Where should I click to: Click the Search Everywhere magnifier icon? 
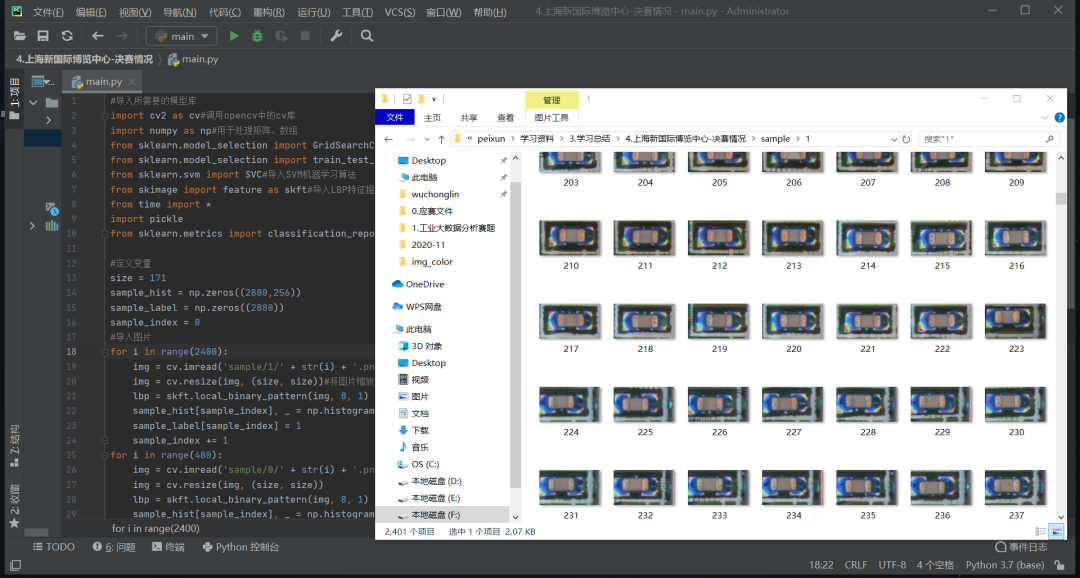[x=367, y=36]
